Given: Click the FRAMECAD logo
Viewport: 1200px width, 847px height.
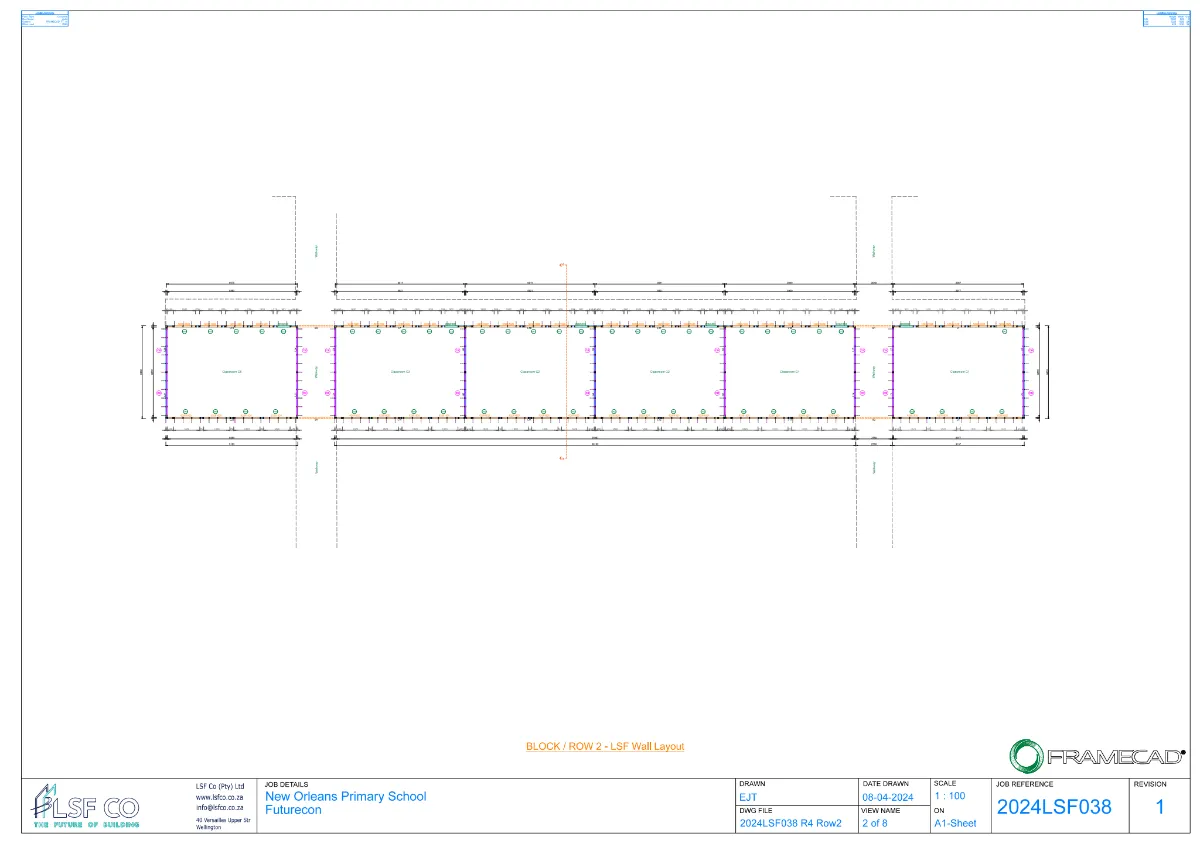Looking at the screenshot, I should point(1097,755).
